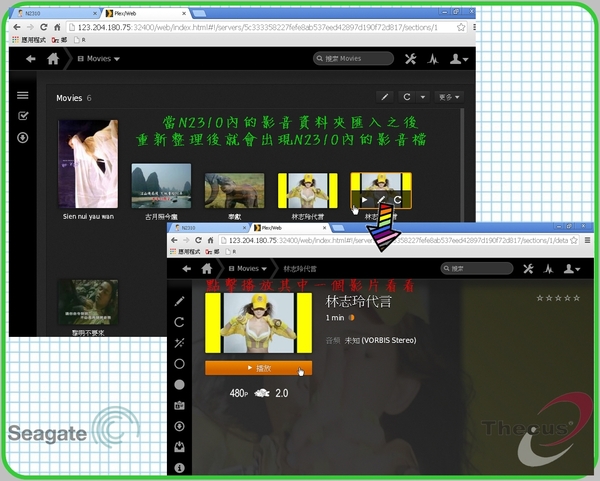
Task: Open the Sien nui yau wan poster
Action: pos(88,164)
